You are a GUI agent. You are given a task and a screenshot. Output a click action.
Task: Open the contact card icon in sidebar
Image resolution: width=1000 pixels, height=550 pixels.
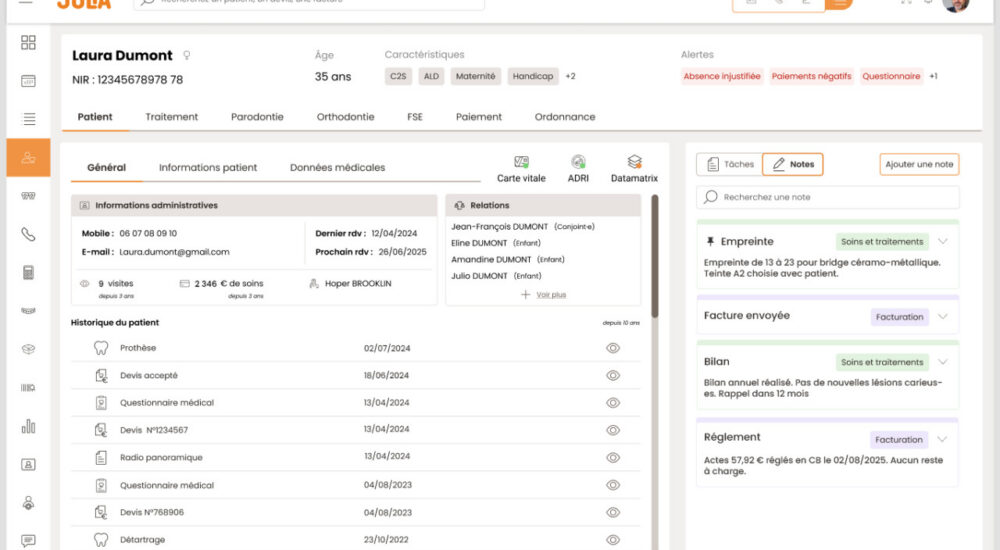pyautogui.click(x=28, y=465)
